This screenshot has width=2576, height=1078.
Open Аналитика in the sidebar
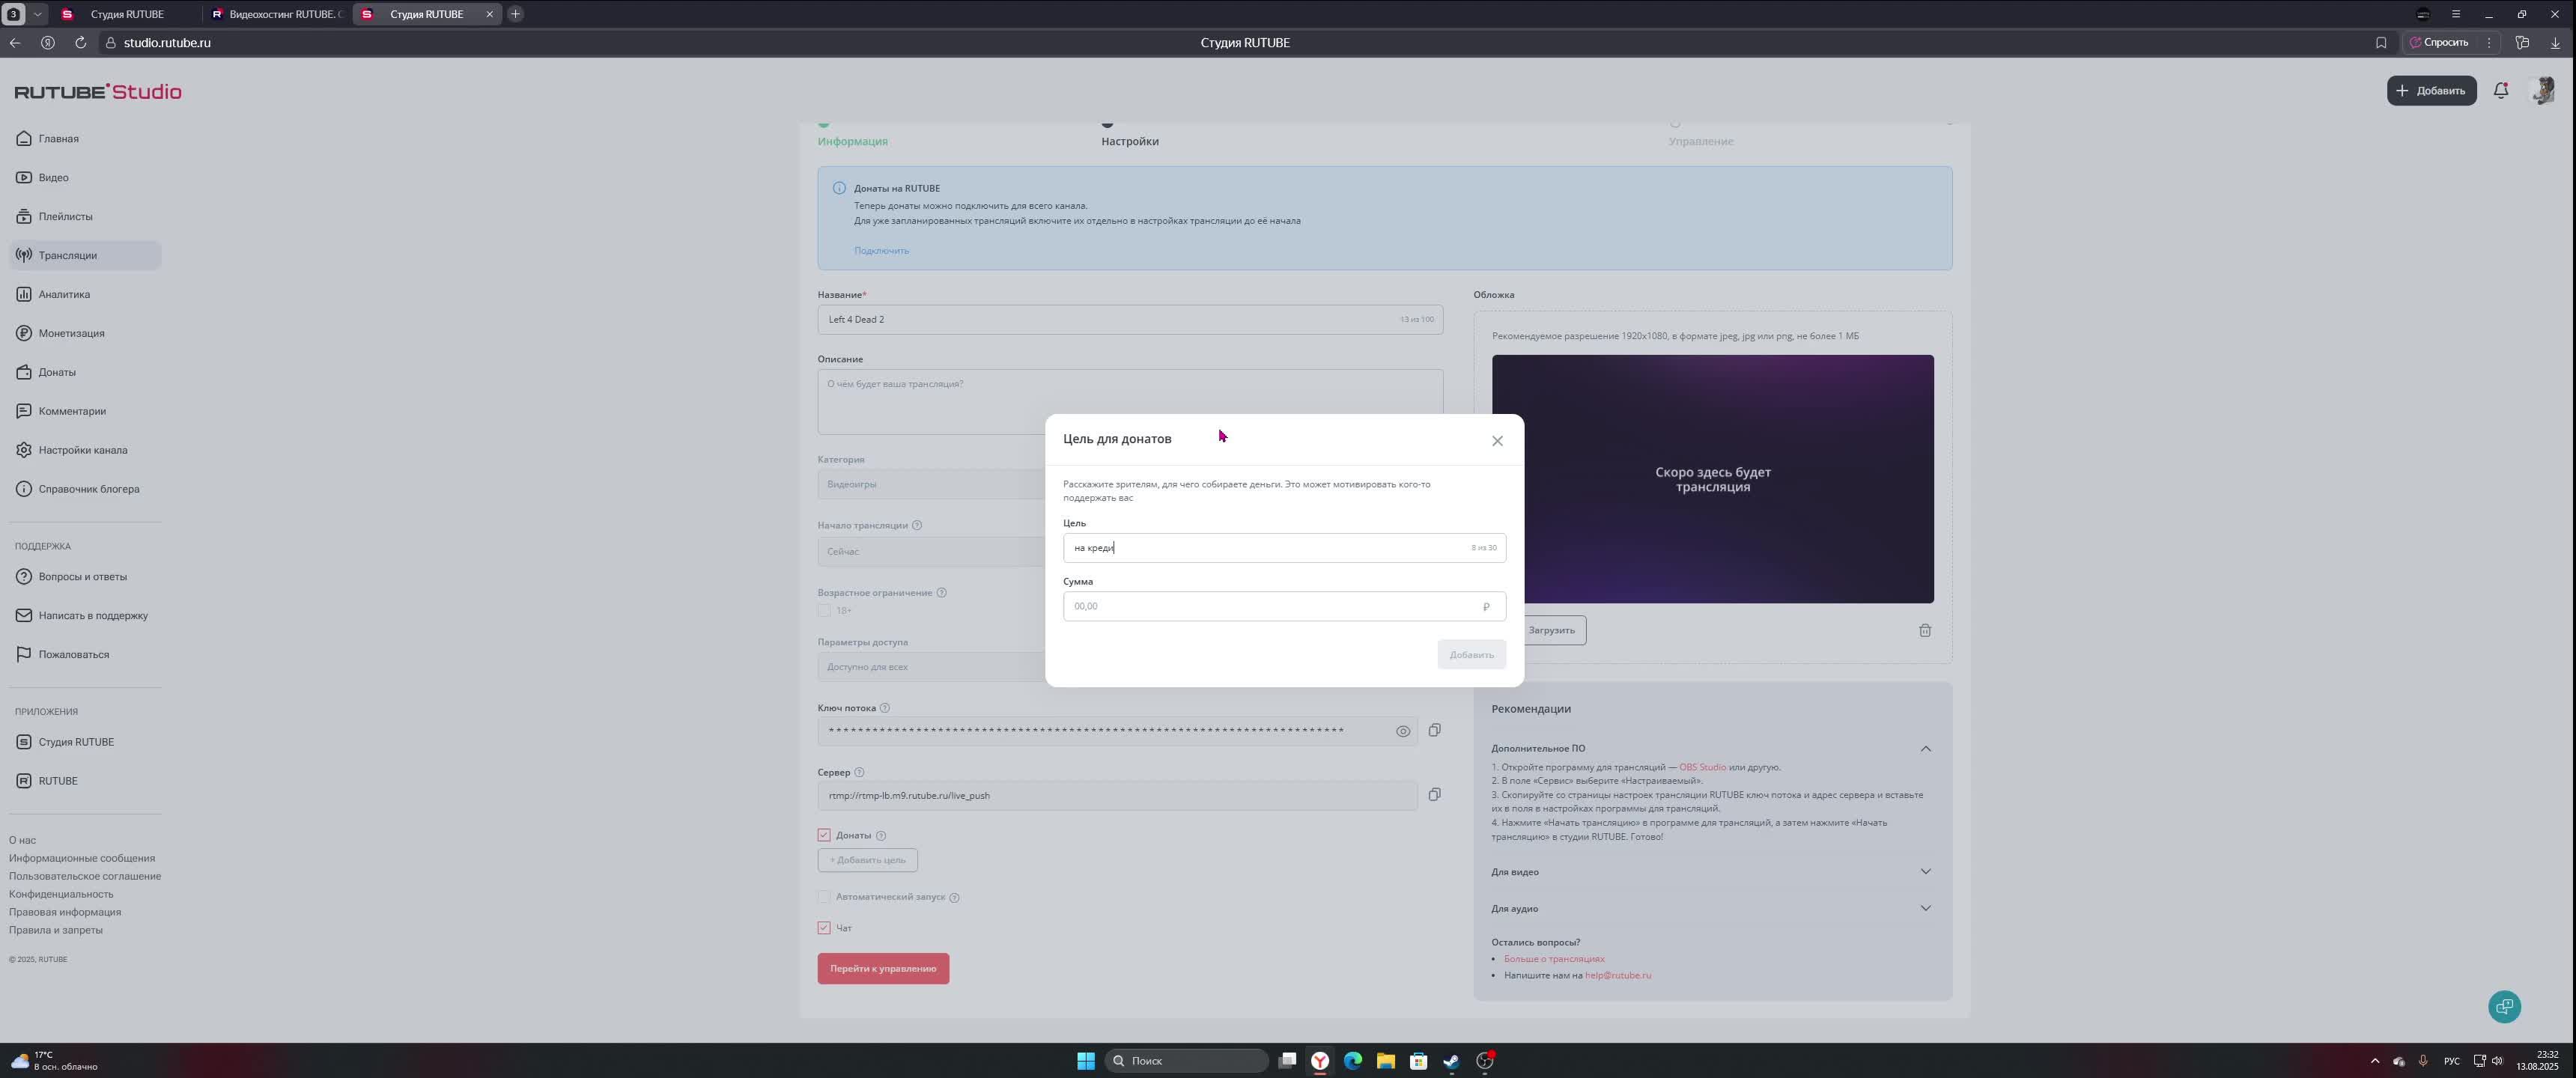coord(64,294)
